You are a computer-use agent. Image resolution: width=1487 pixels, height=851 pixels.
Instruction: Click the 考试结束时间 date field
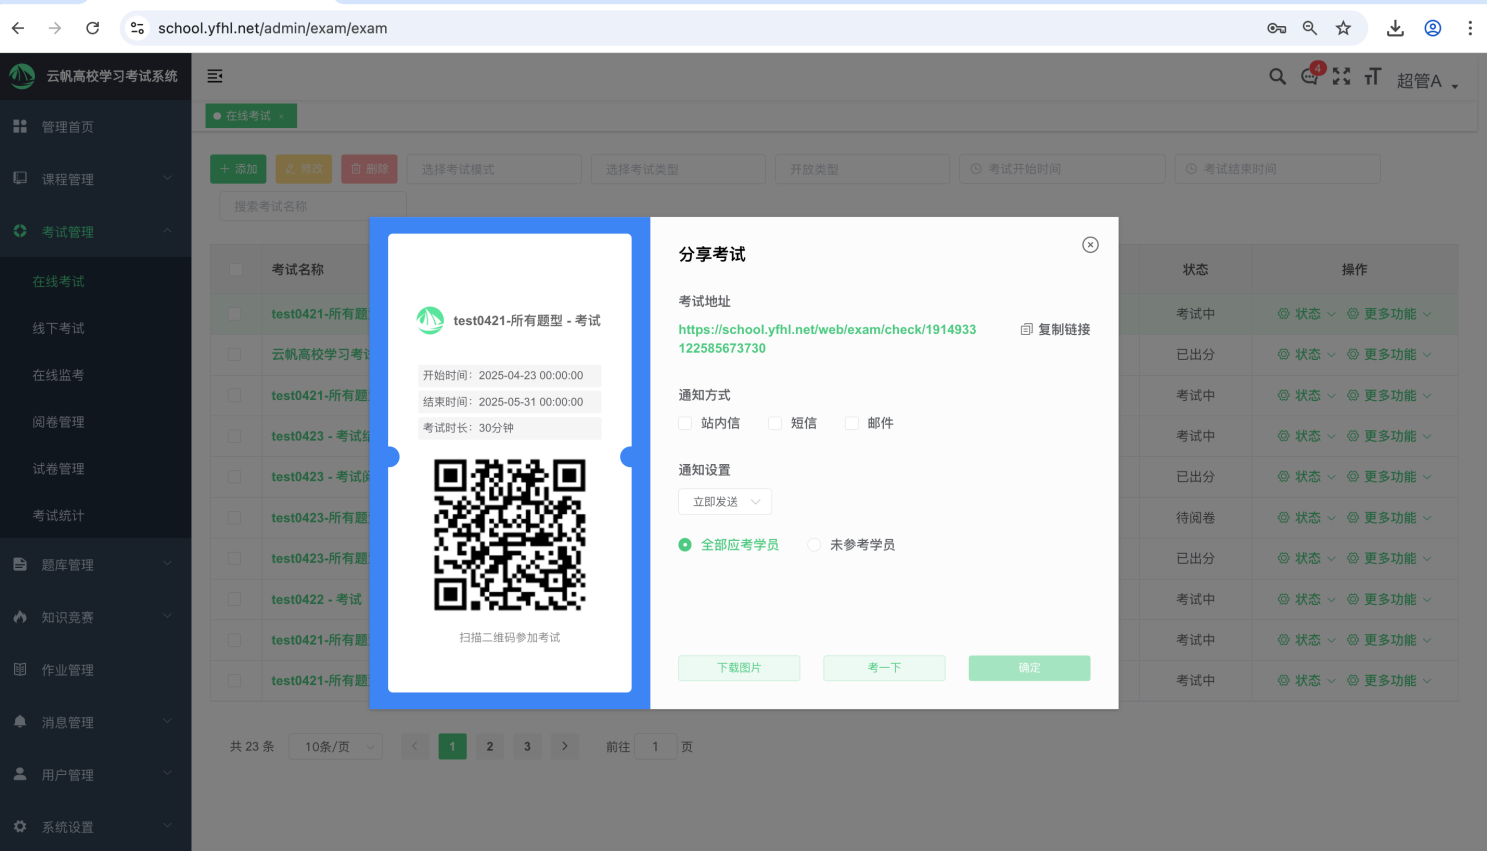tap(1277, 169)
